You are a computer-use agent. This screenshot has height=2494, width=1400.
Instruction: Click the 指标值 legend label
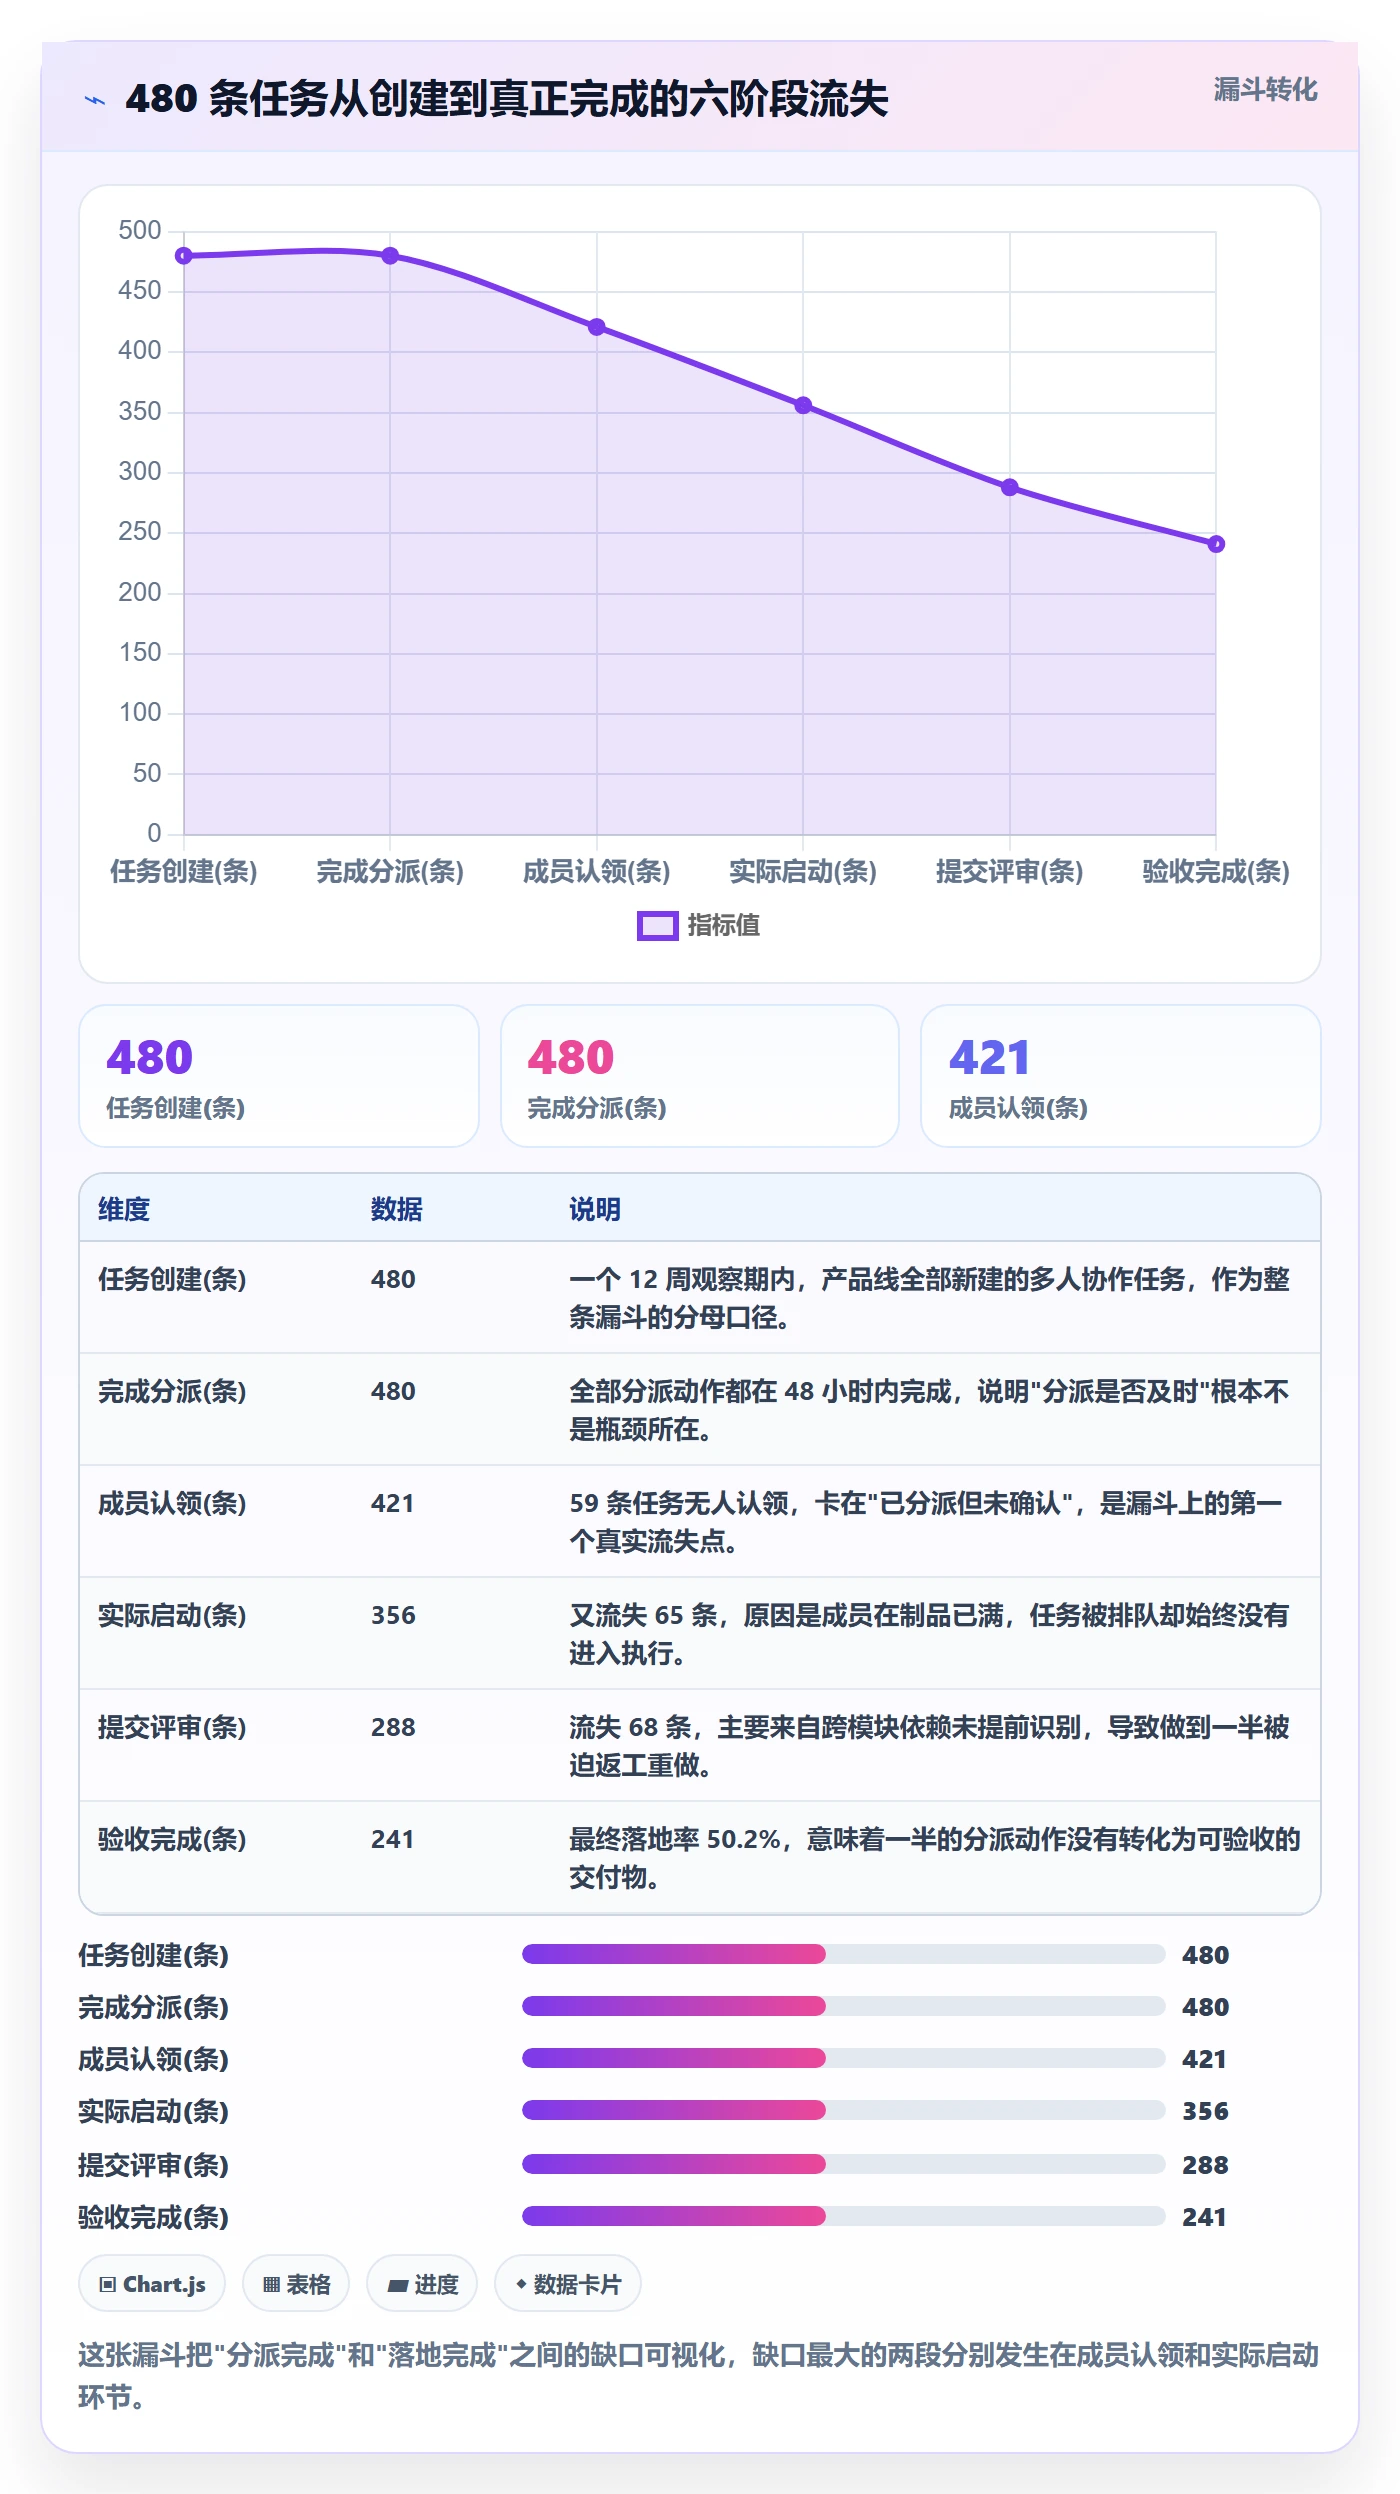pyautogui.click(x=724, y=926)
